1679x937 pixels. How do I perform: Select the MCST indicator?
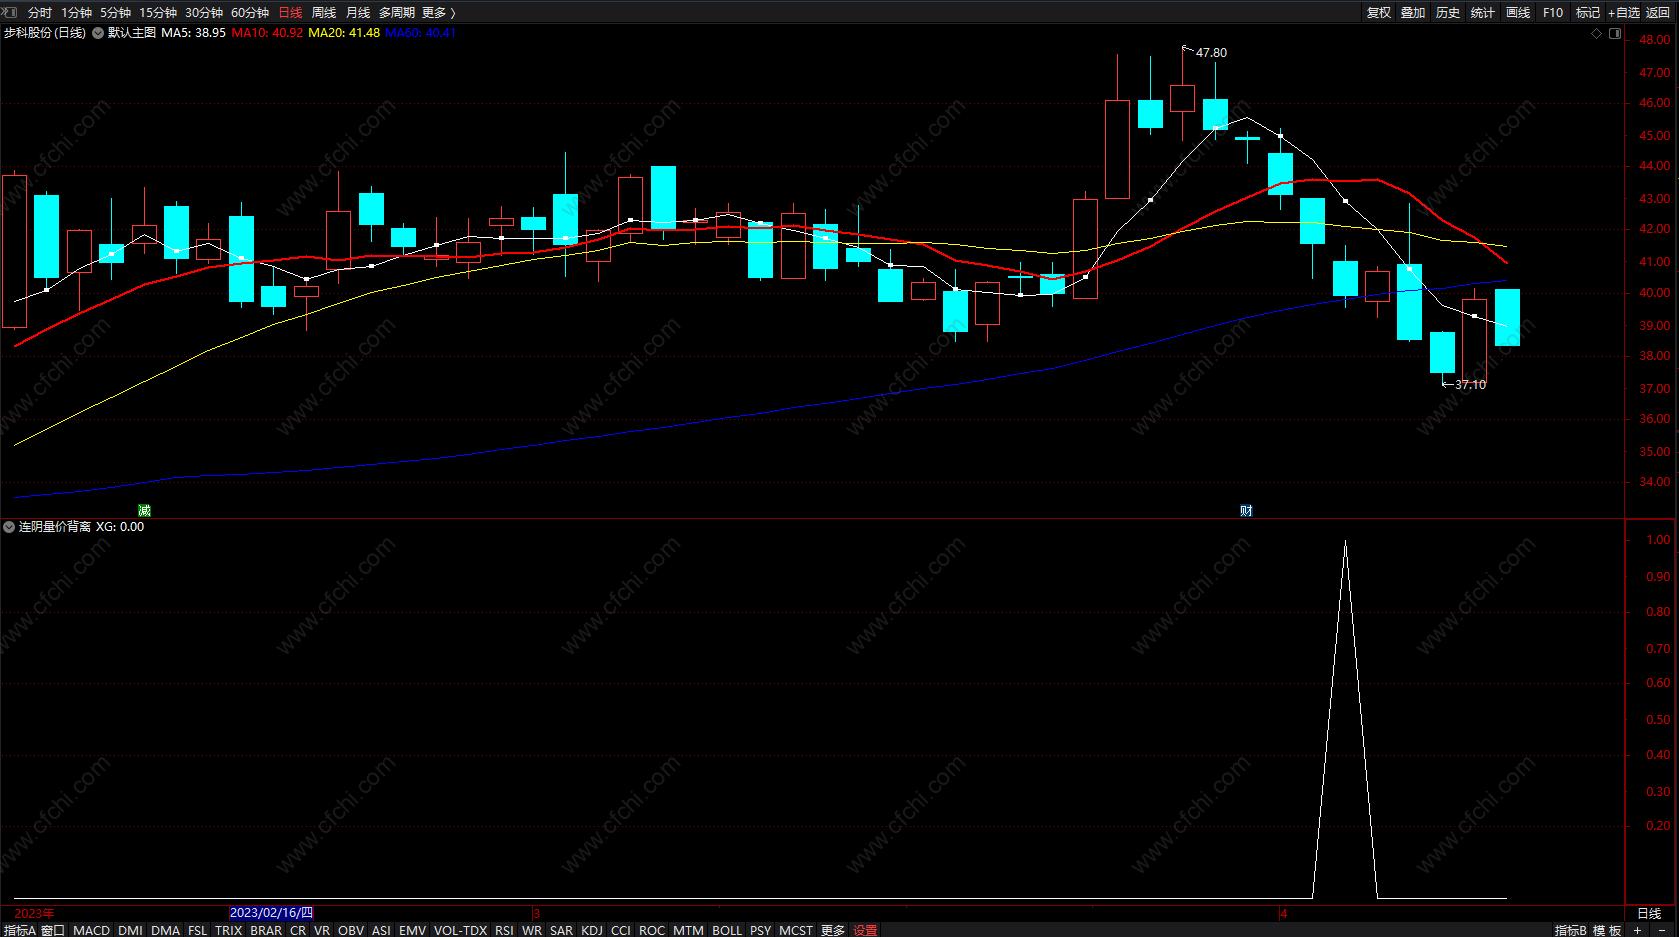click(x=796, y=930)
